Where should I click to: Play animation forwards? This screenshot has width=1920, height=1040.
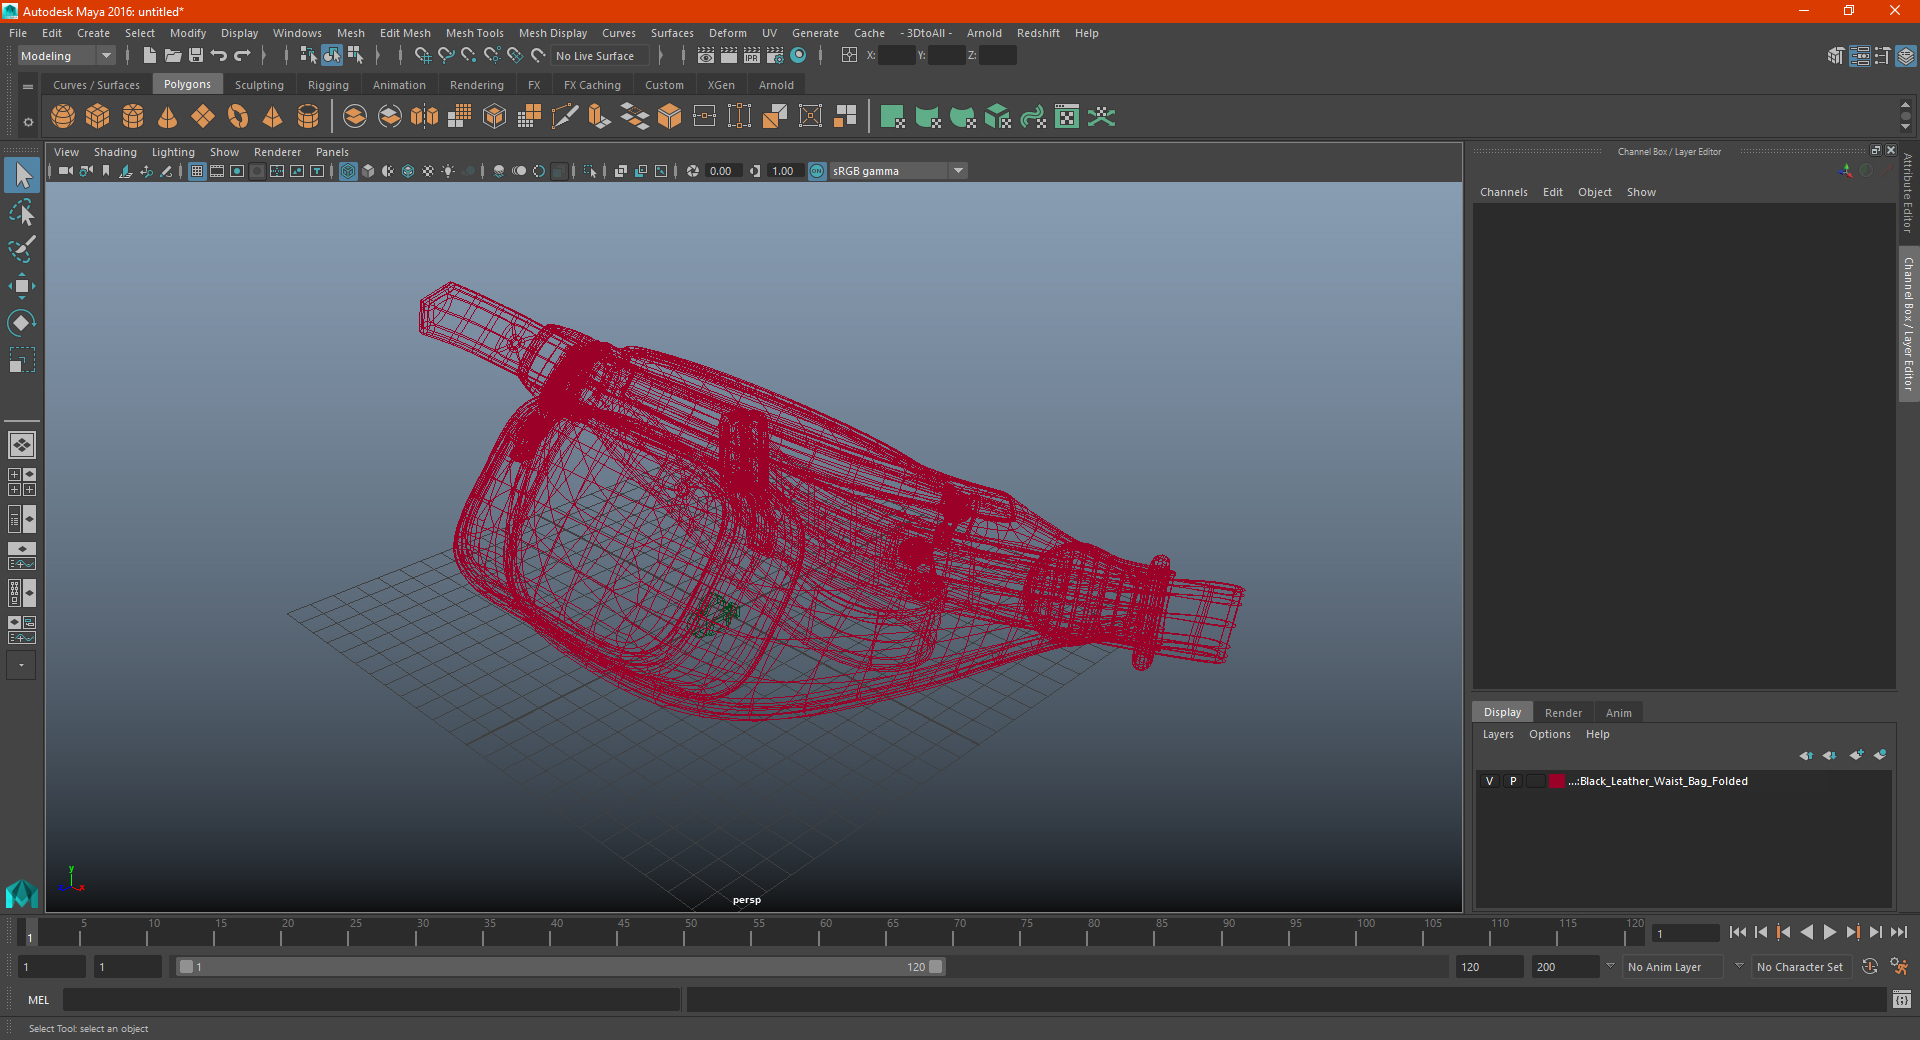[1830, 932]
